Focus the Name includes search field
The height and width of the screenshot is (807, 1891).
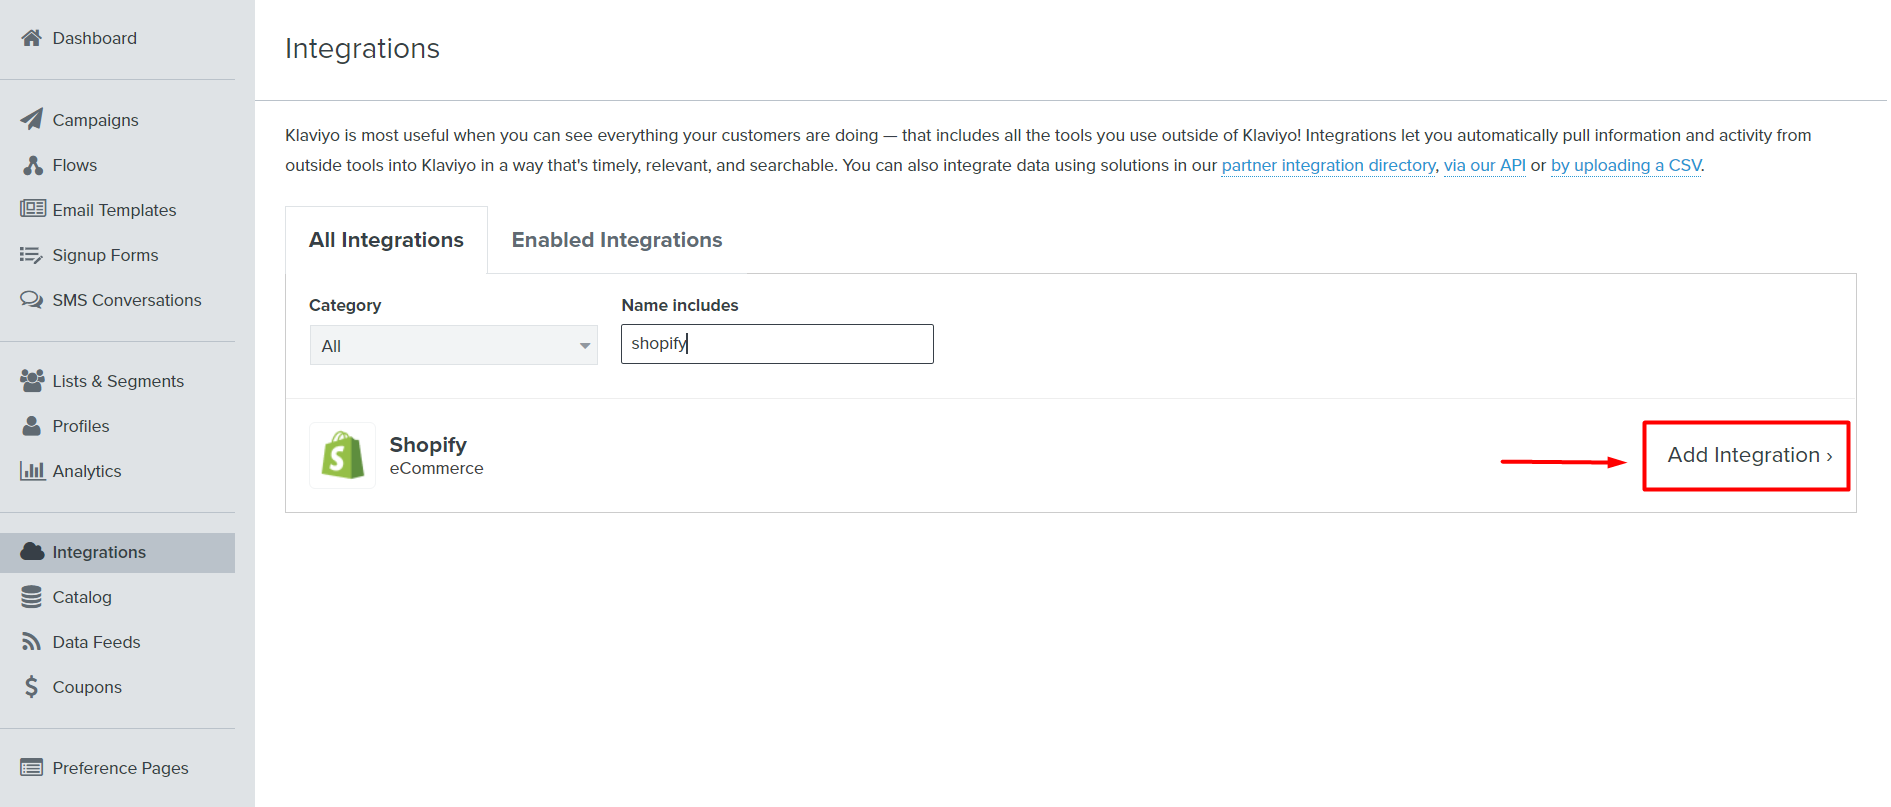point(777,344)
